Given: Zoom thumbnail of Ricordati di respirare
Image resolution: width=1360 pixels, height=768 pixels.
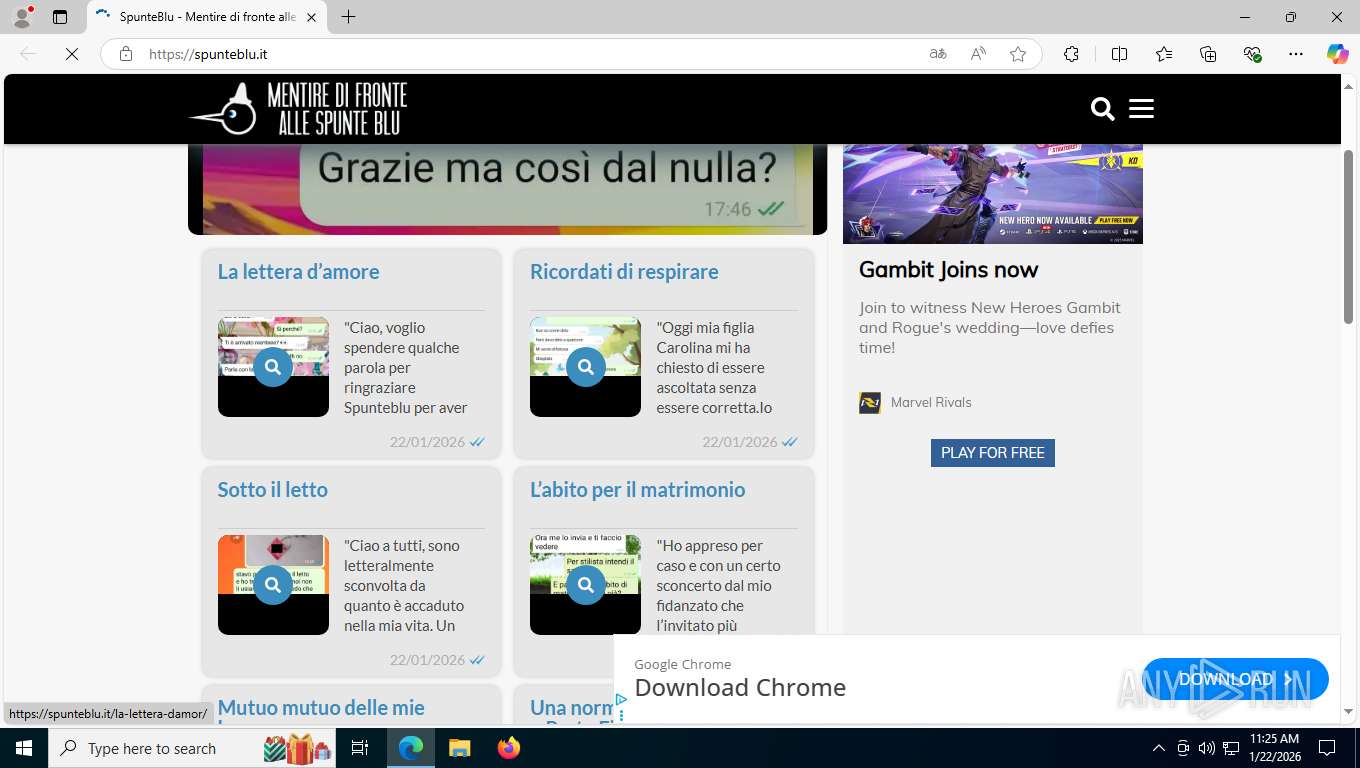Looking at the screenshot, I should (x=585, y=367).
